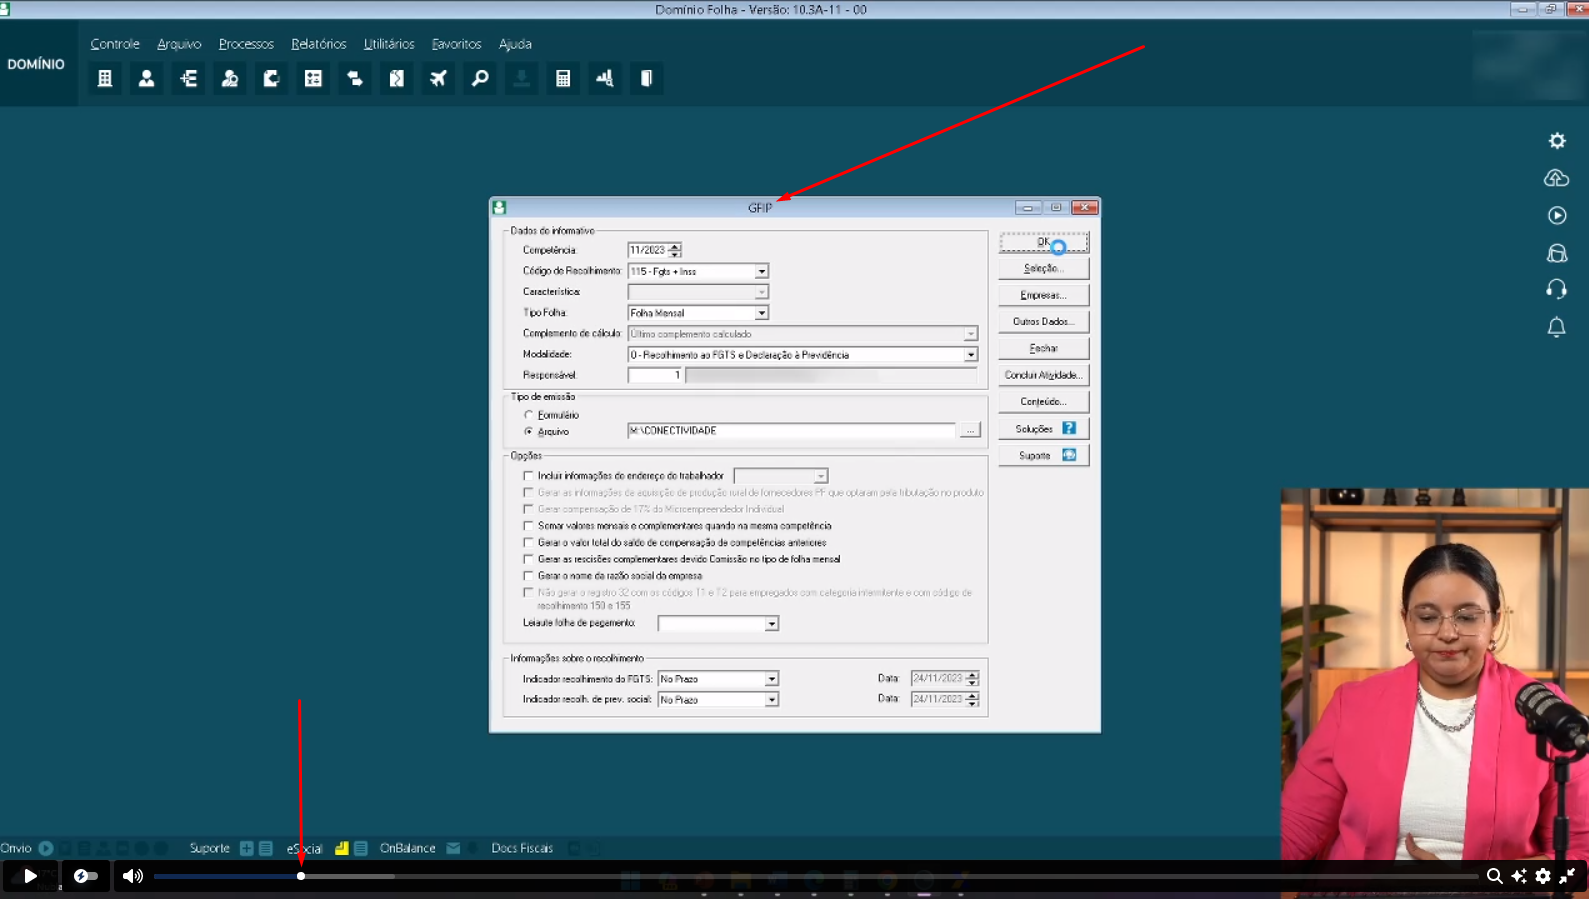Exit fullscreen in video player
The image size is (1589, 899).
[x=1567, y=876]
